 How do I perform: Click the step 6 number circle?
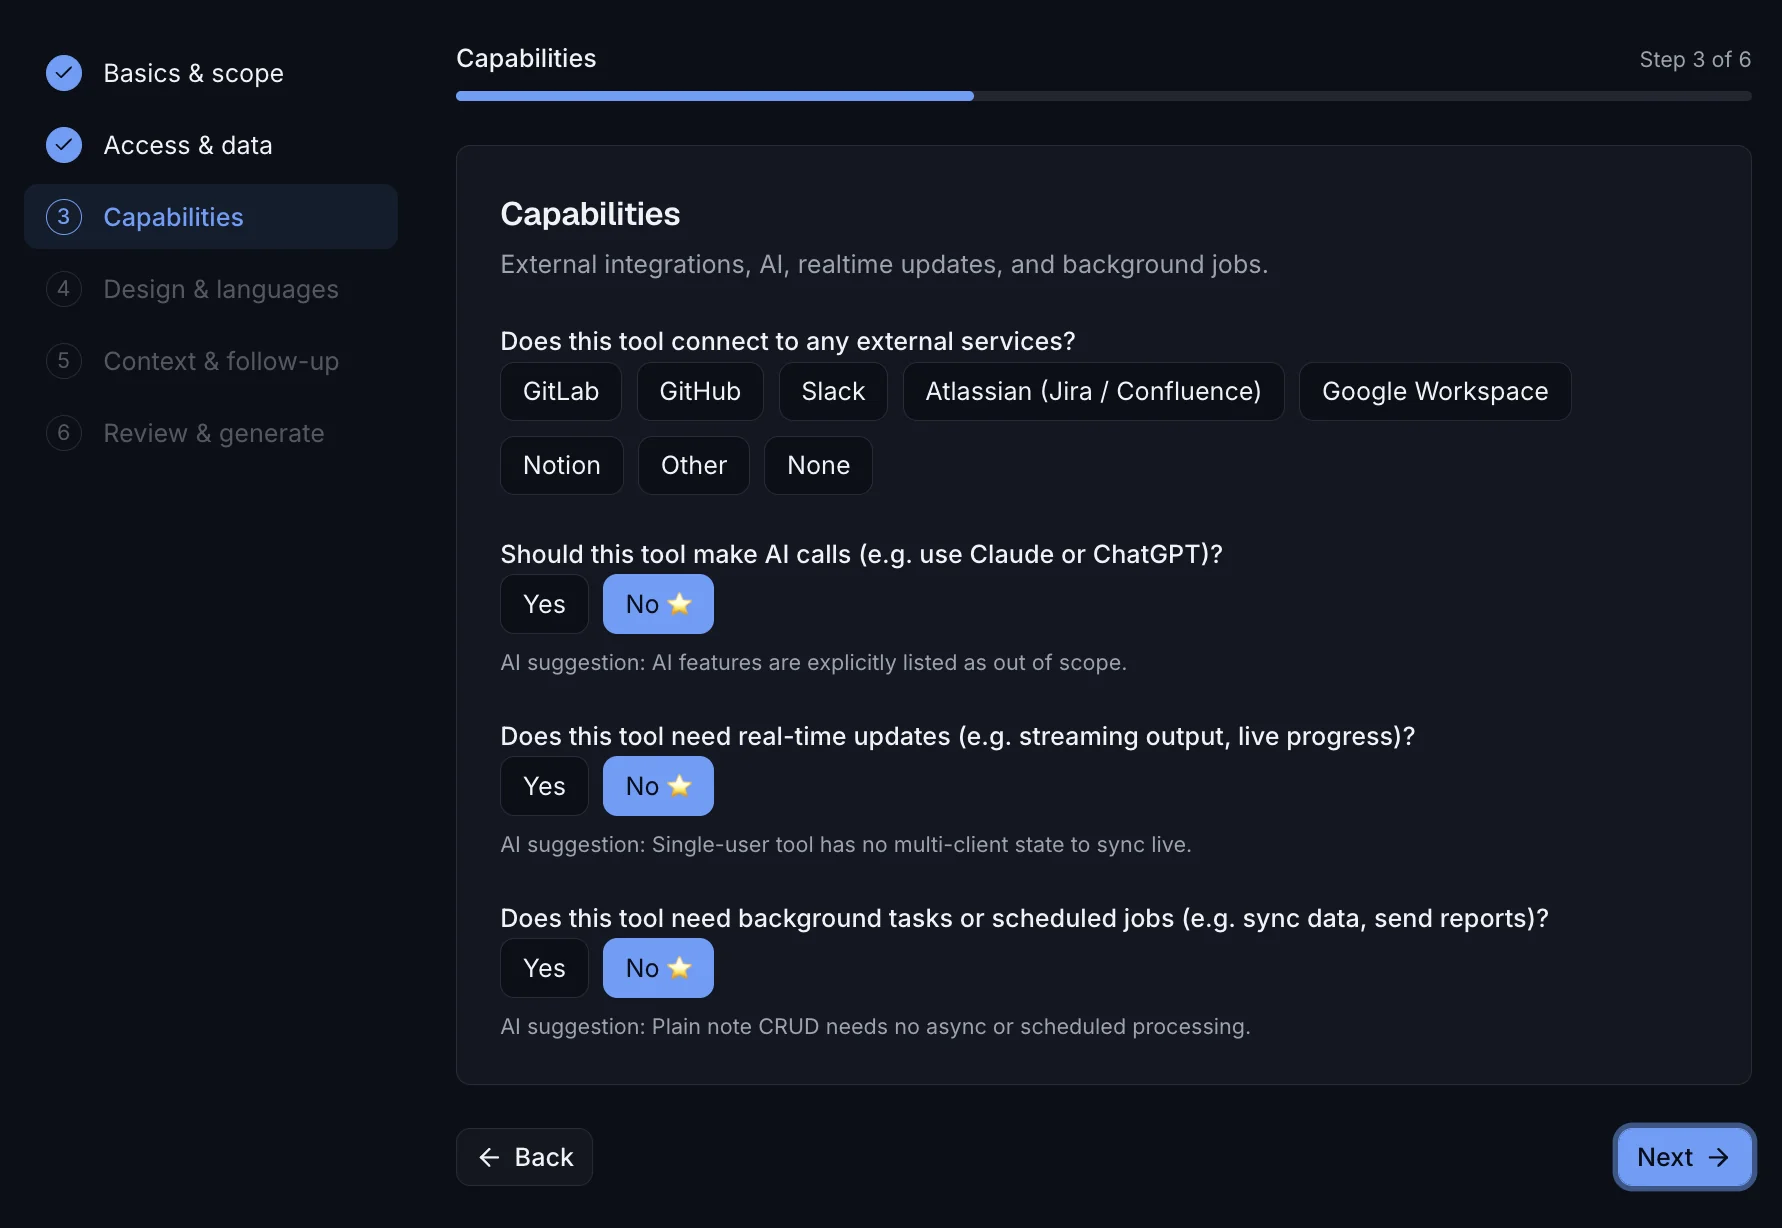coord(64,433)
